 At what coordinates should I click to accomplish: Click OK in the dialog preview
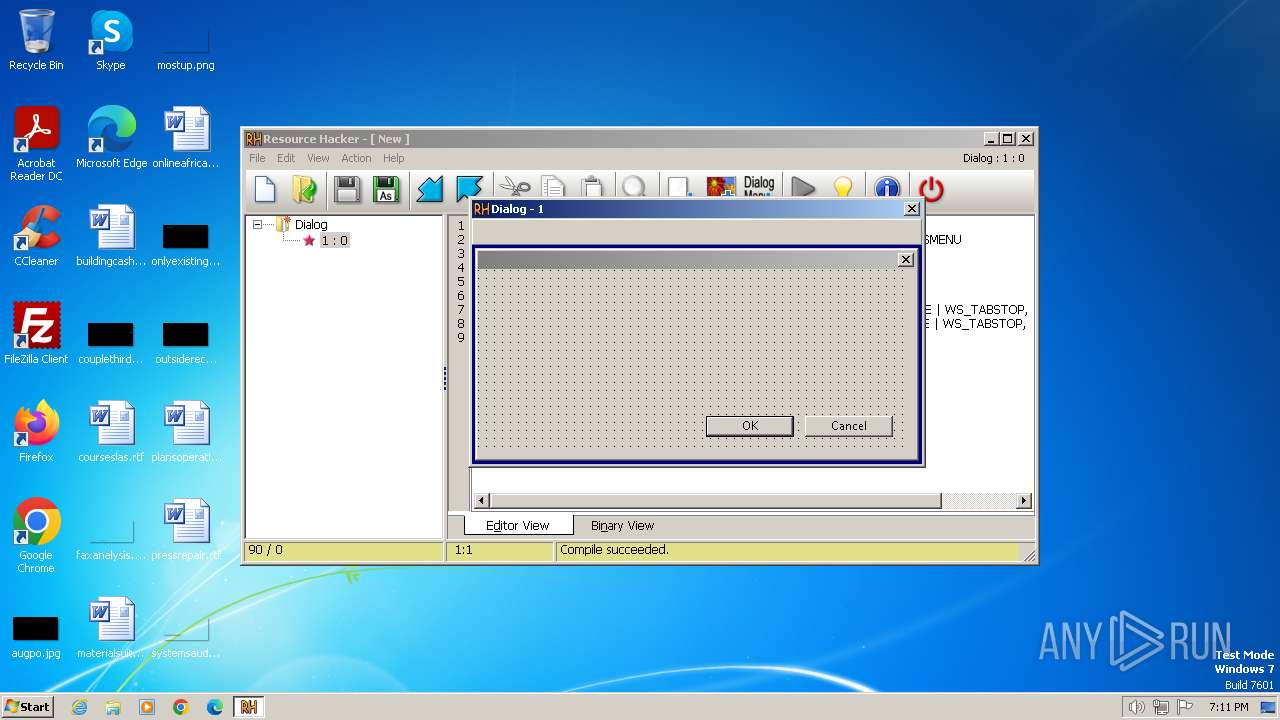point(750,426)
